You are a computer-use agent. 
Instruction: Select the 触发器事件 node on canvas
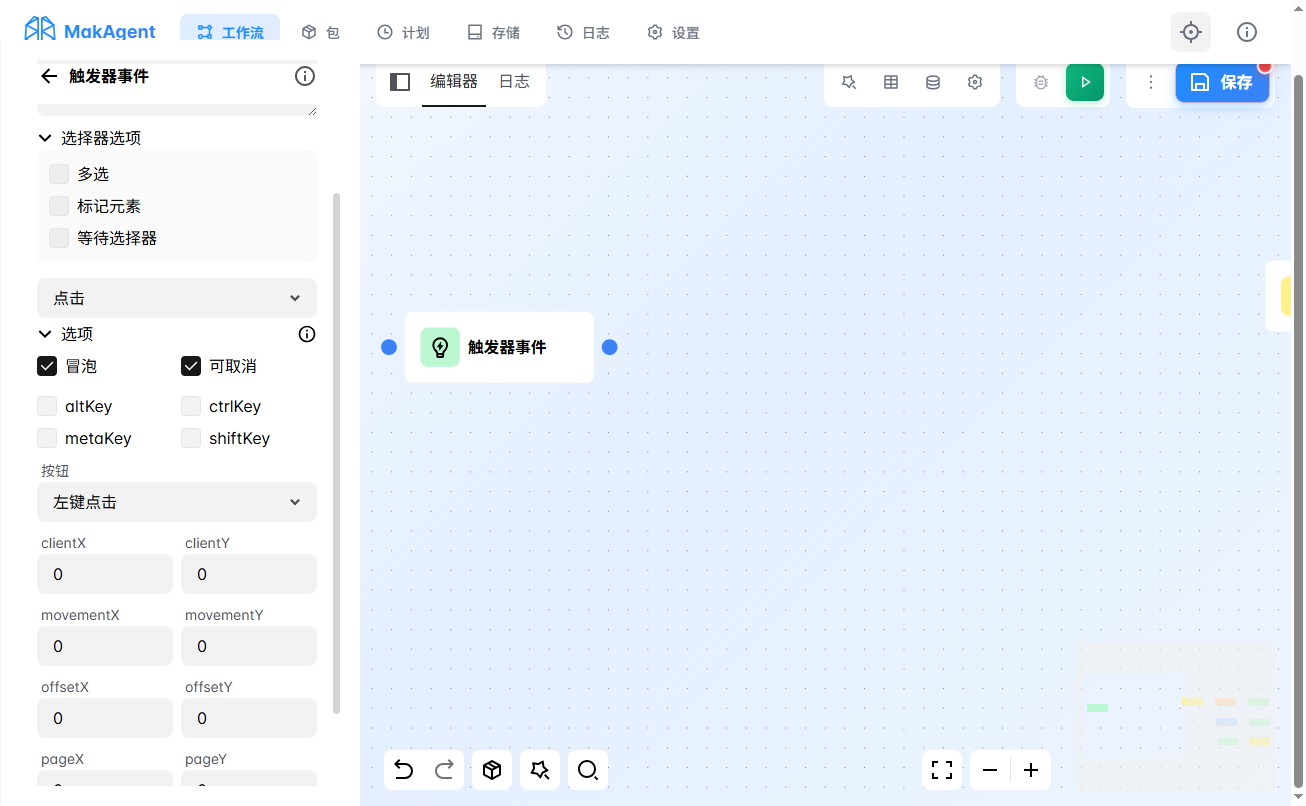click(x=499, y=347)
